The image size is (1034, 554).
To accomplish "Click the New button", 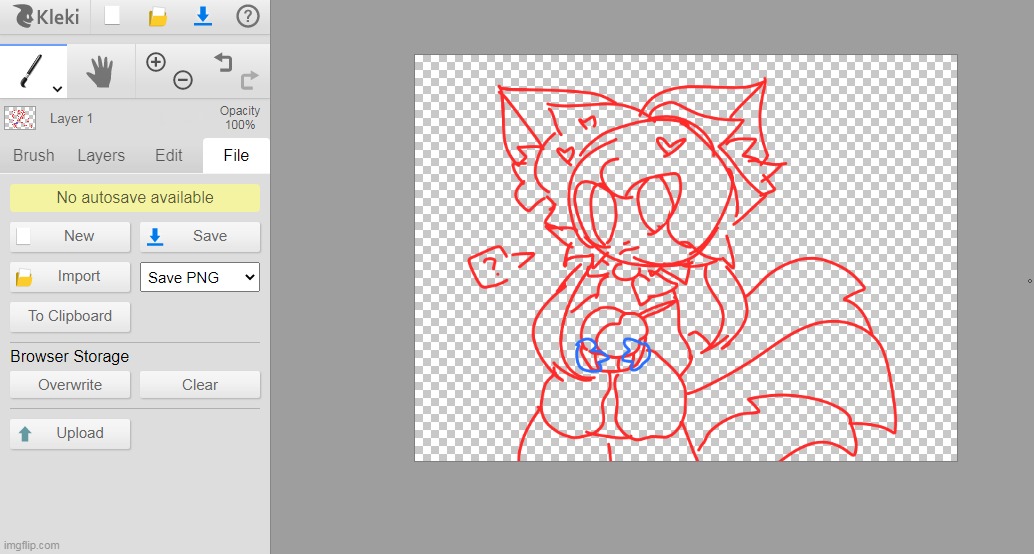I will tap(70, 236).
